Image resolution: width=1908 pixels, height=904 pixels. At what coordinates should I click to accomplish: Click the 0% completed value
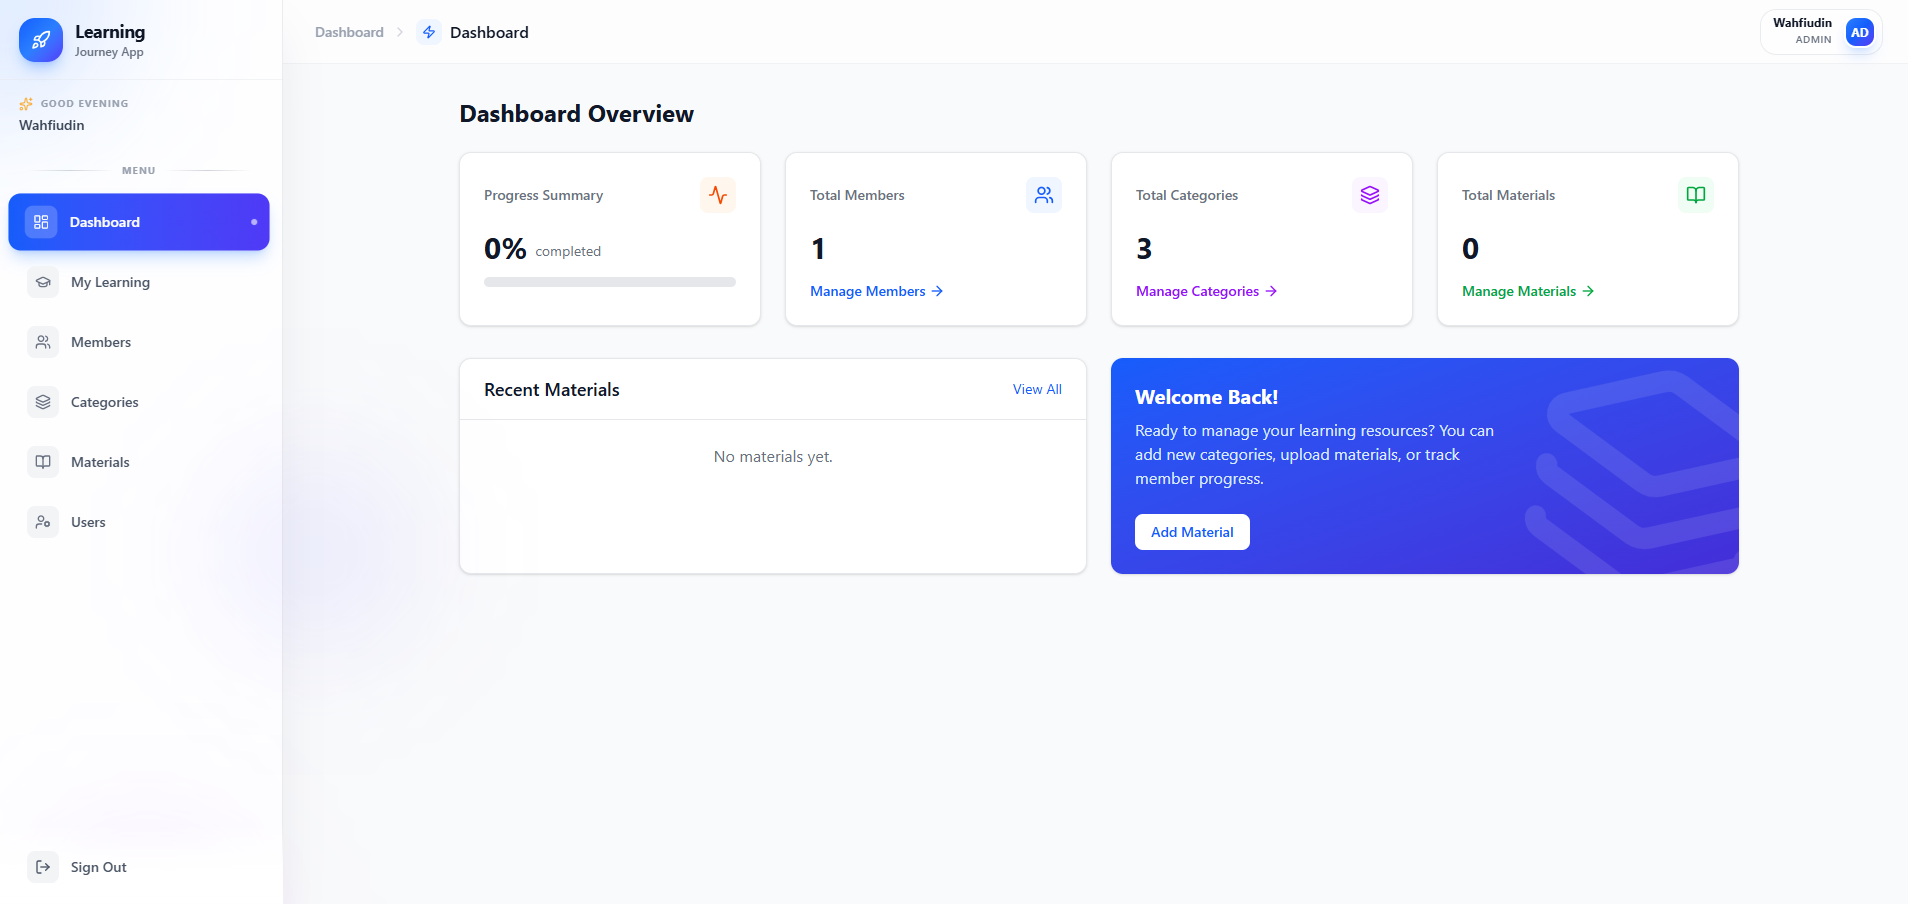coord(542,249)
